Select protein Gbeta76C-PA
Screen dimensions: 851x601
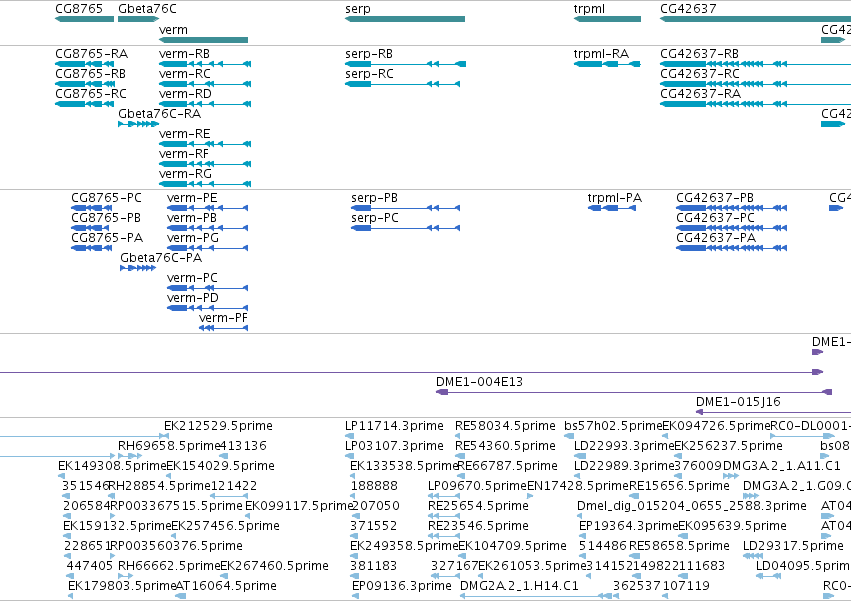(x=138, y=268)
